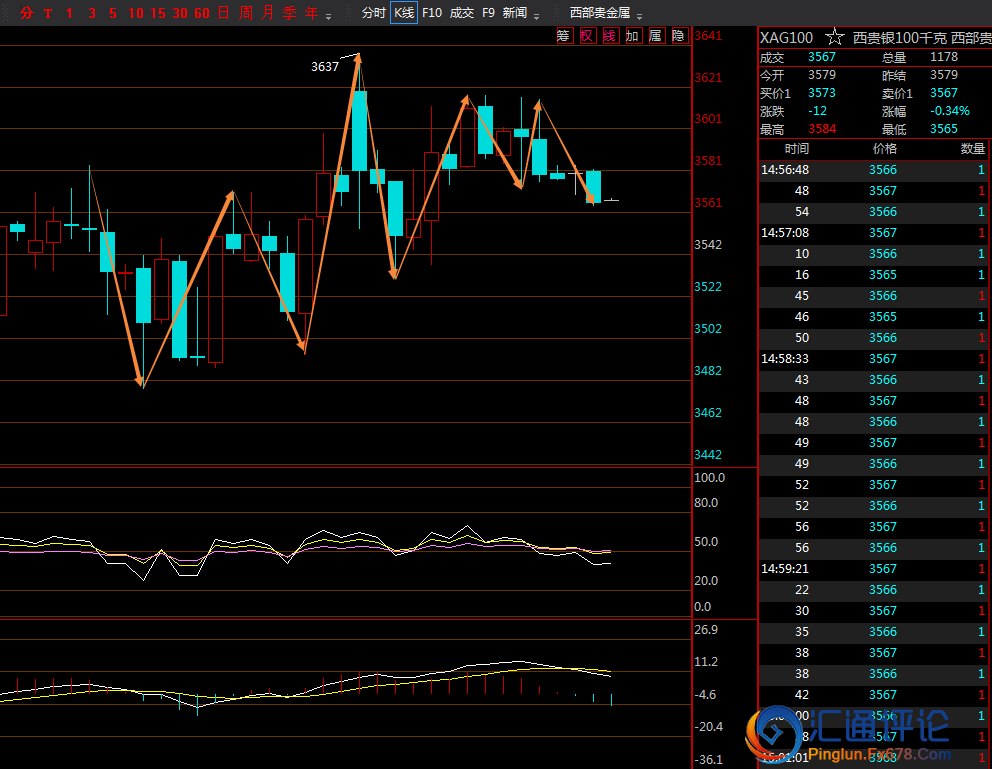Click the 3442 price axis label
The height and width of the screenshot is (769, 992).
click(x=708, y=455)
